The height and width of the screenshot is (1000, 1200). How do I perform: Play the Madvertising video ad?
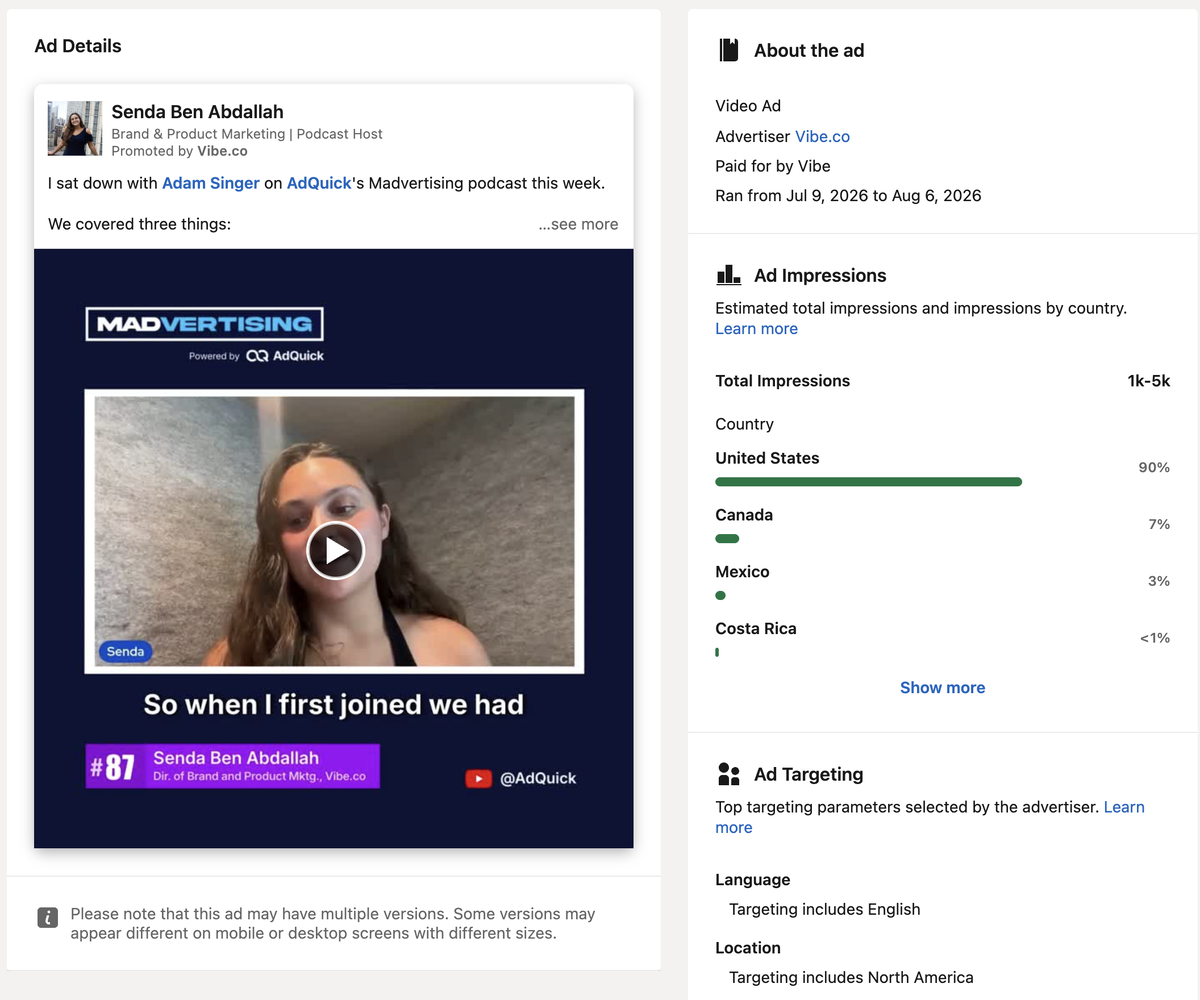coord(335,550)
